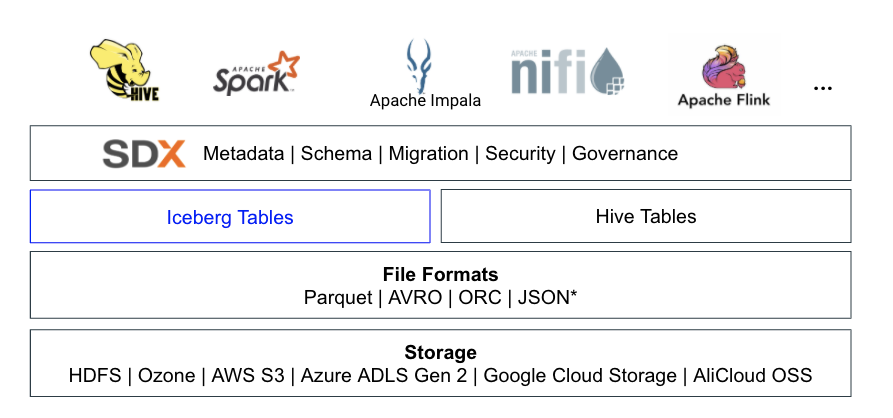
Task: Click the Governance label in SDX row
Action: coord(625,154)
